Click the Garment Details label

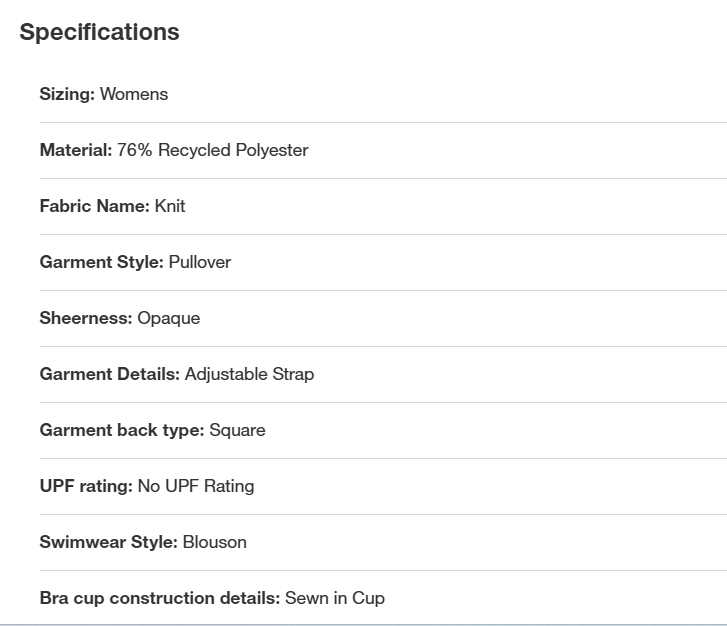(x=109, y=374)
